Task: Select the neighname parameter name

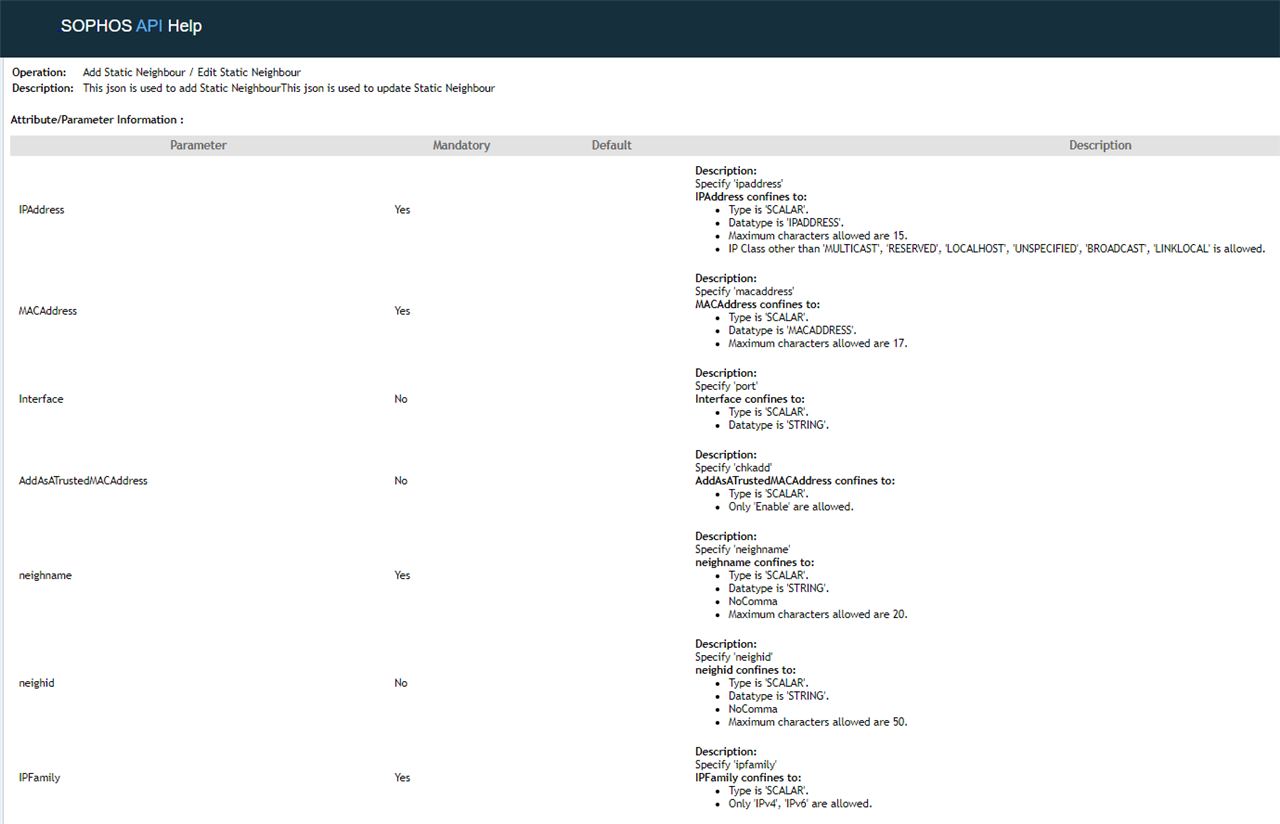Action: (x=45, y=576)
